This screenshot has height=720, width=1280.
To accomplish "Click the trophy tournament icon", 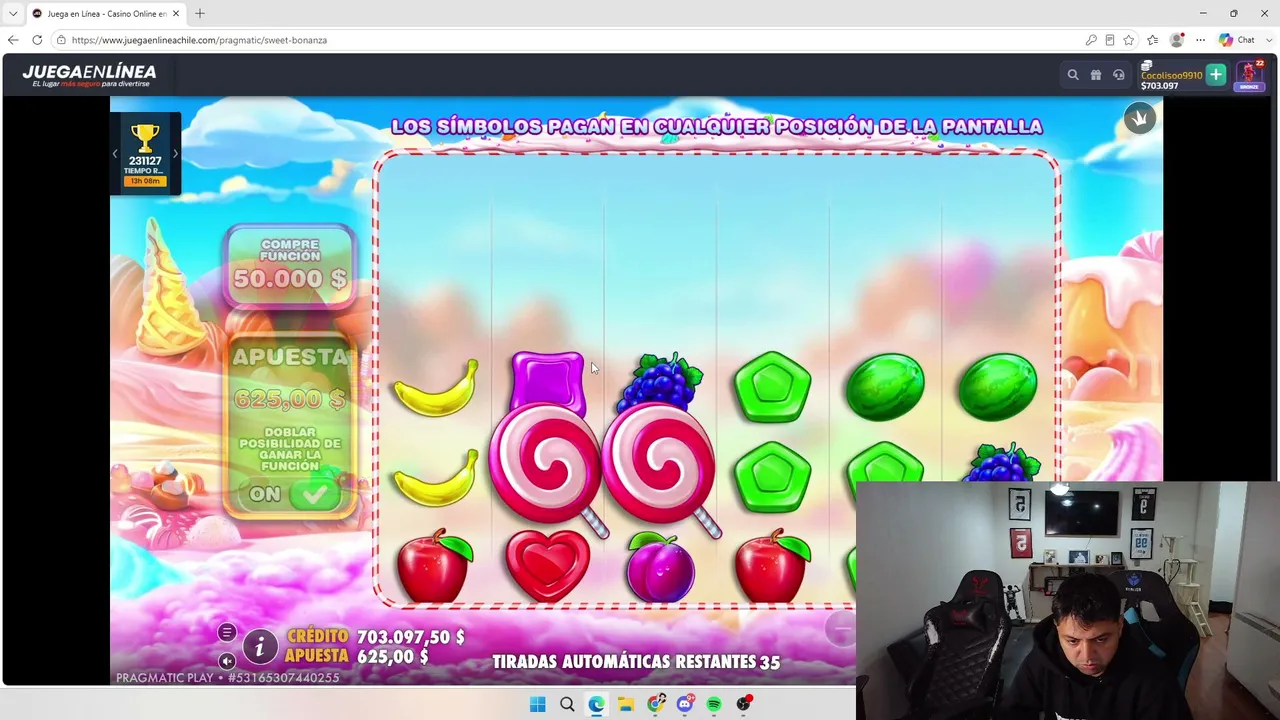I will click(145, 138).
